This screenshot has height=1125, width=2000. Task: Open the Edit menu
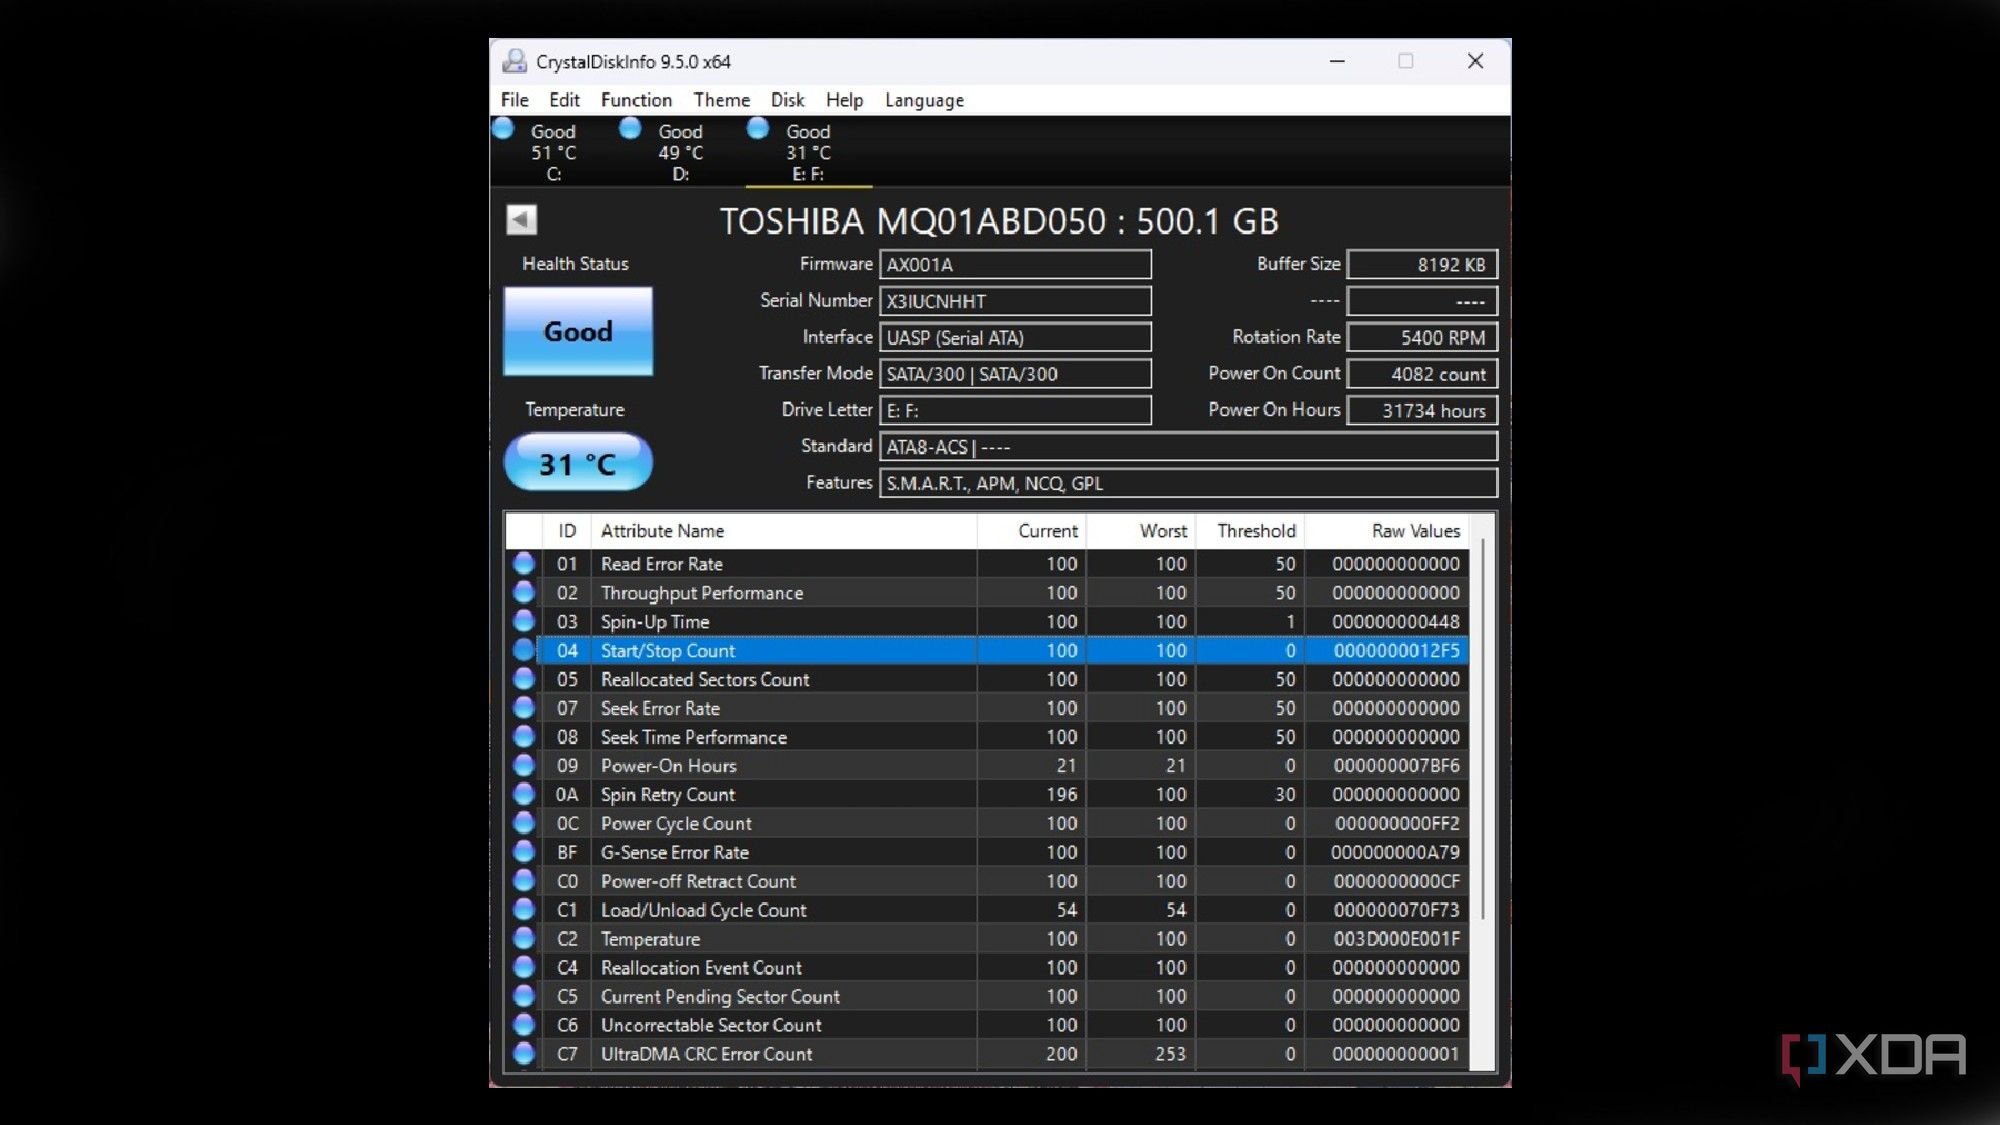[564, 100]
